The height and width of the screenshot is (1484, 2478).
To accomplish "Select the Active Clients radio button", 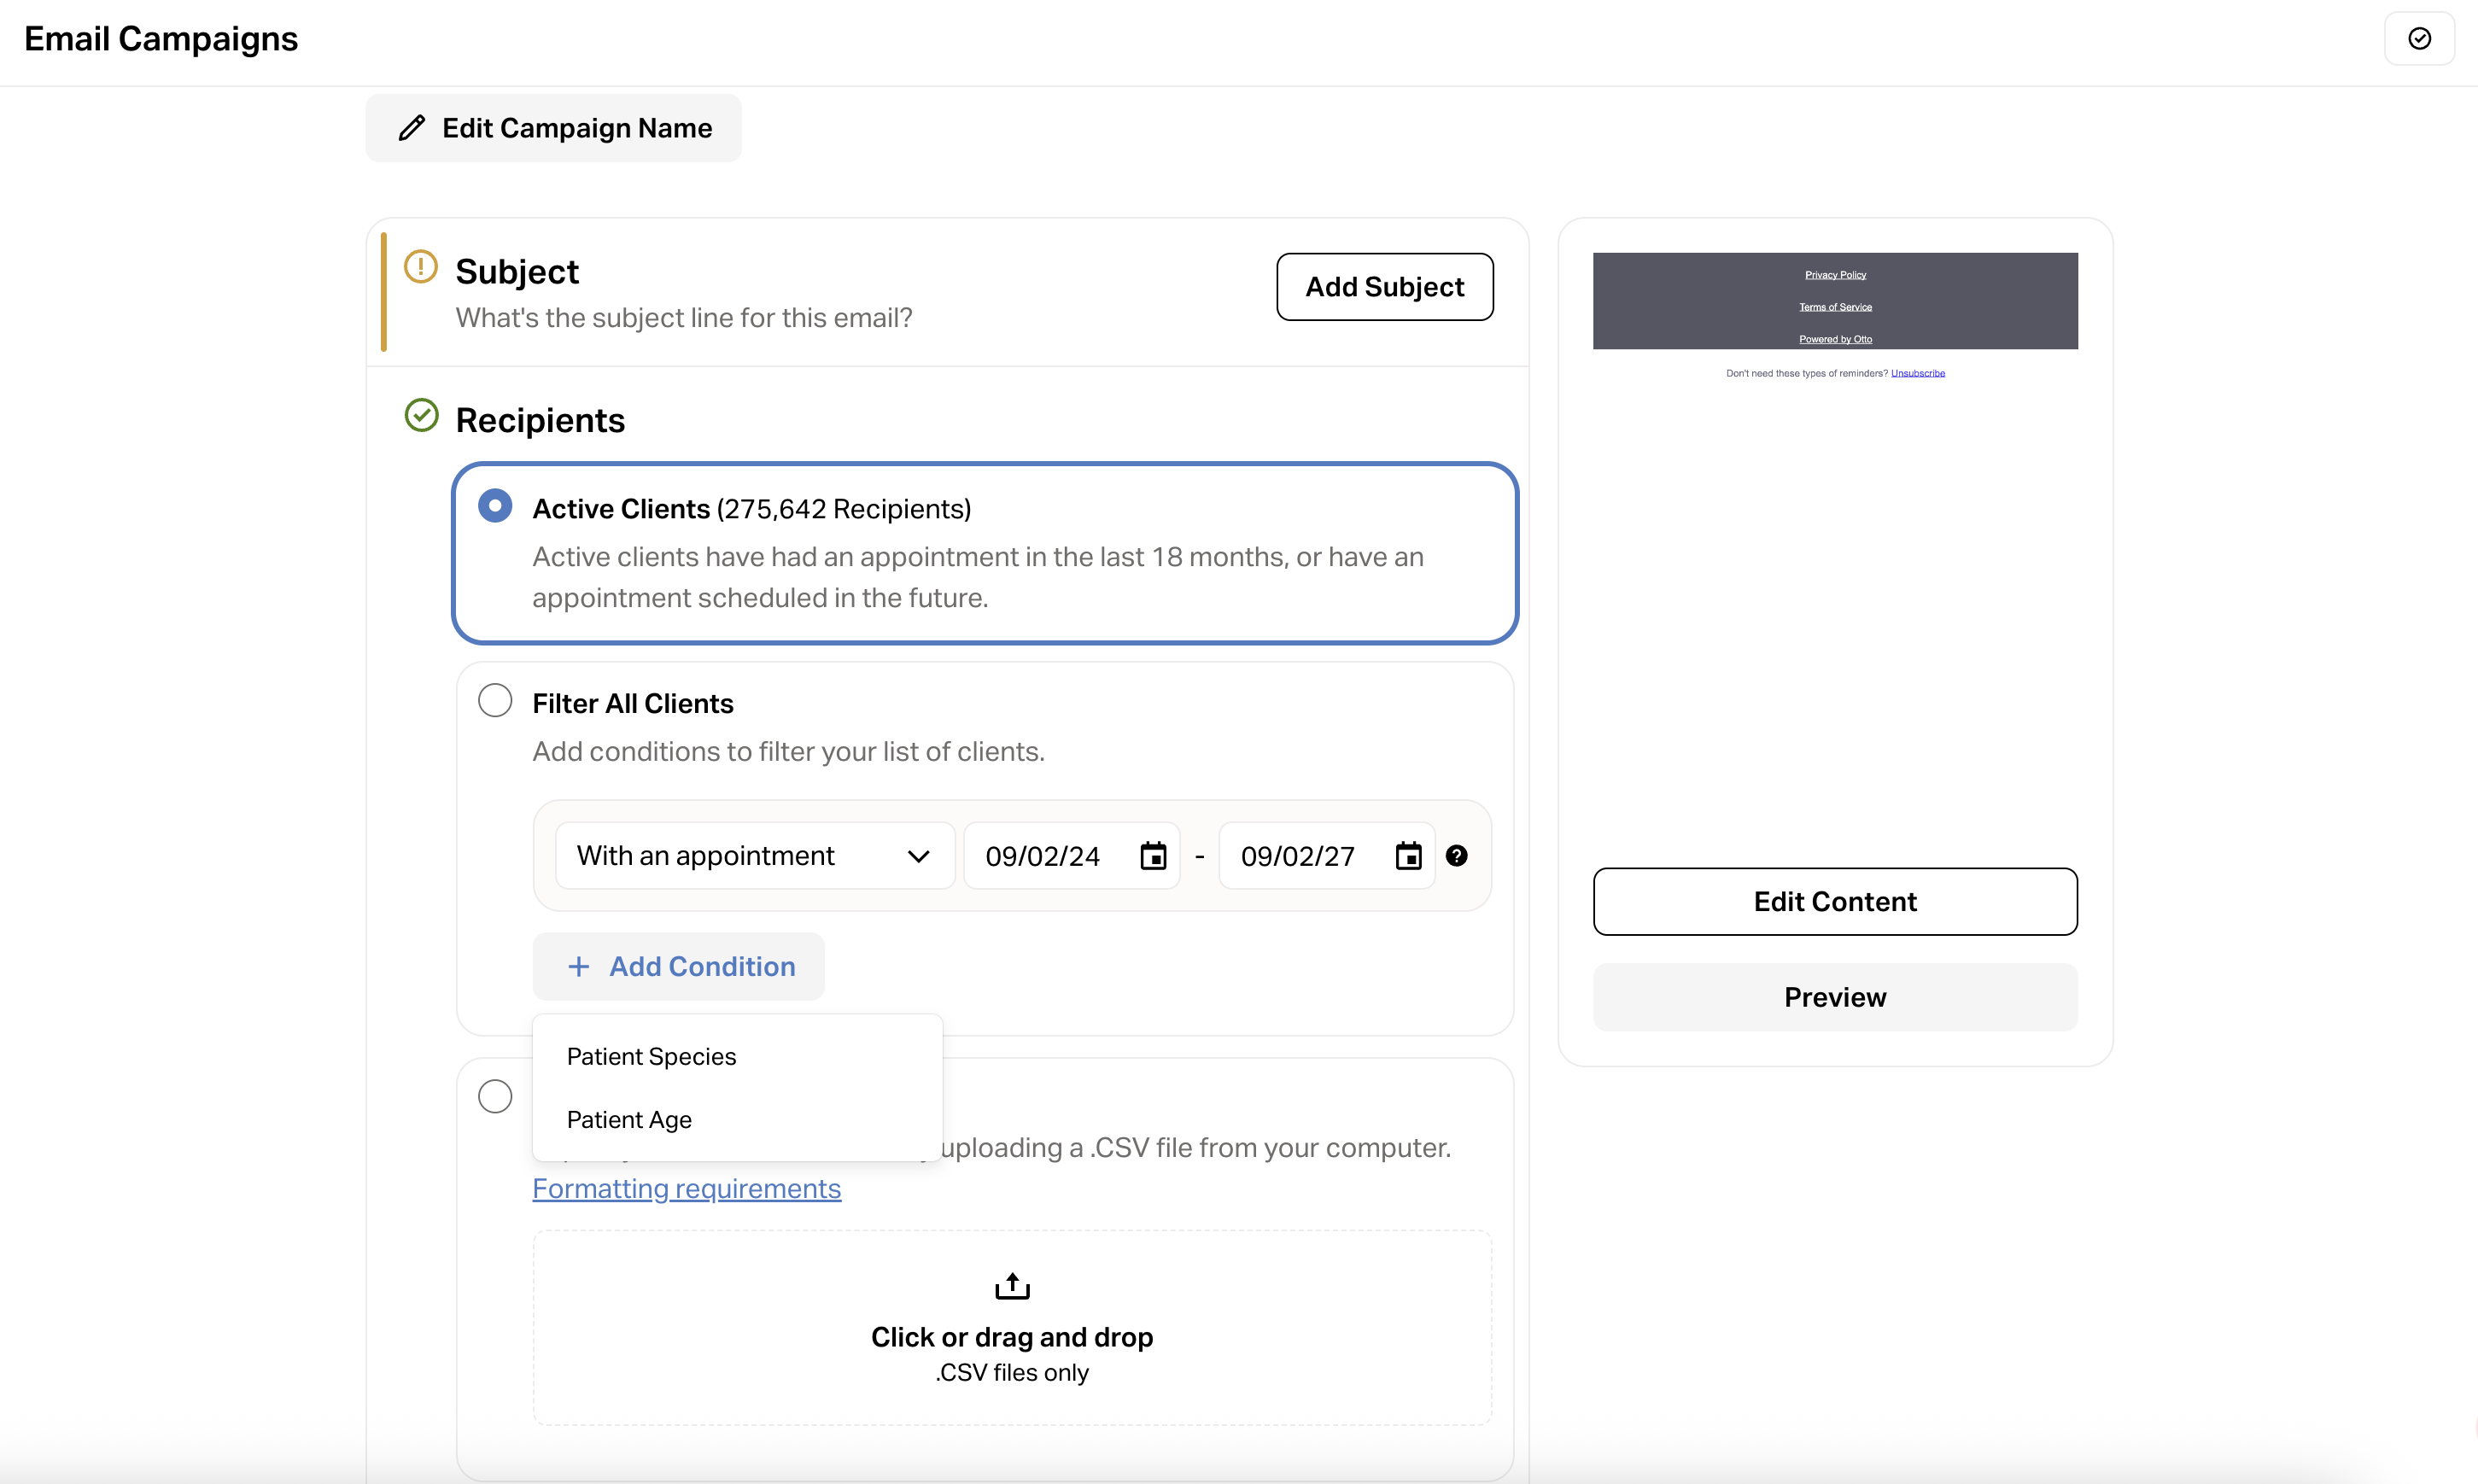I will (495, 506).
